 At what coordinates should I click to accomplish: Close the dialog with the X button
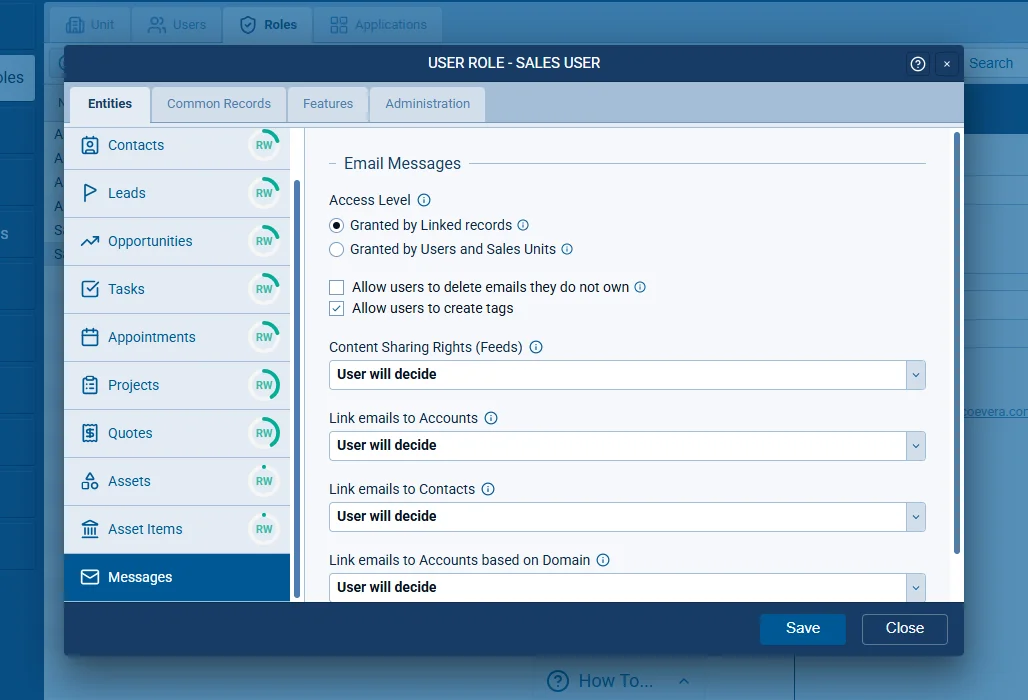(947, 64)
